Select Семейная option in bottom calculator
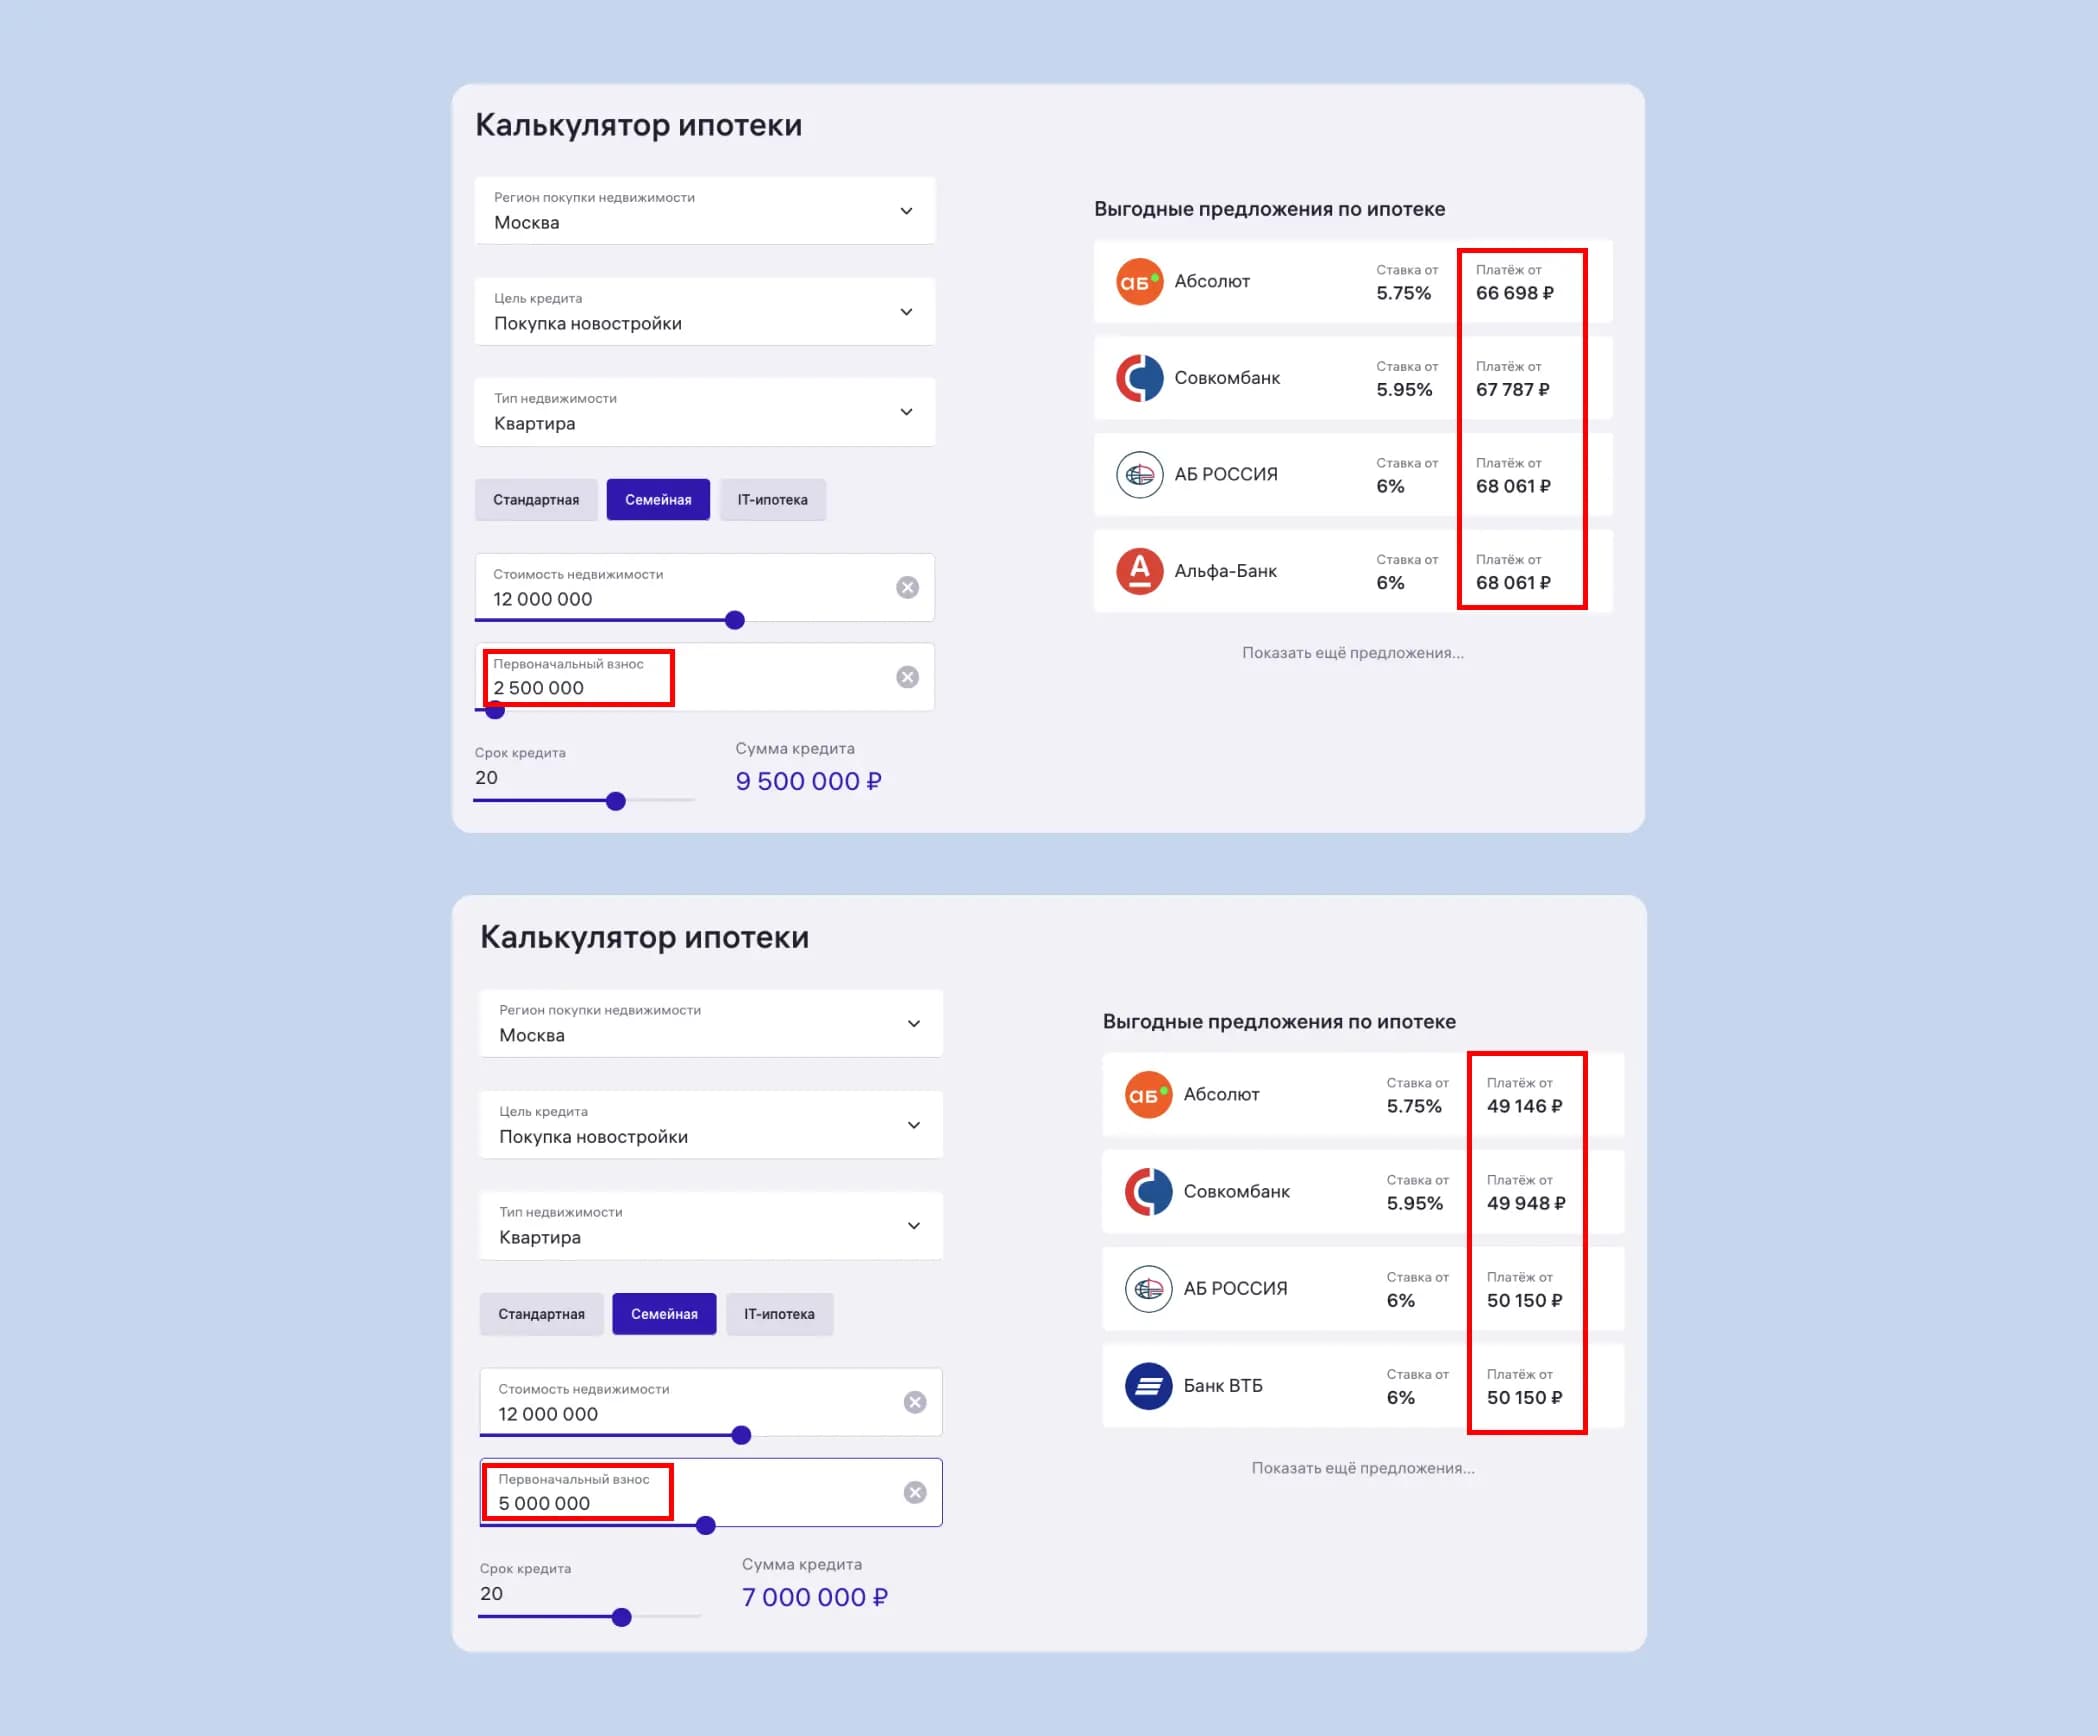The image size is (2098, 1736). coord(664,1313)
